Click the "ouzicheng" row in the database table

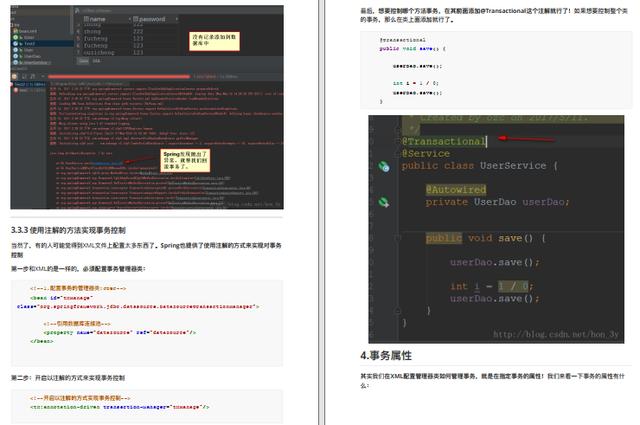99,53
